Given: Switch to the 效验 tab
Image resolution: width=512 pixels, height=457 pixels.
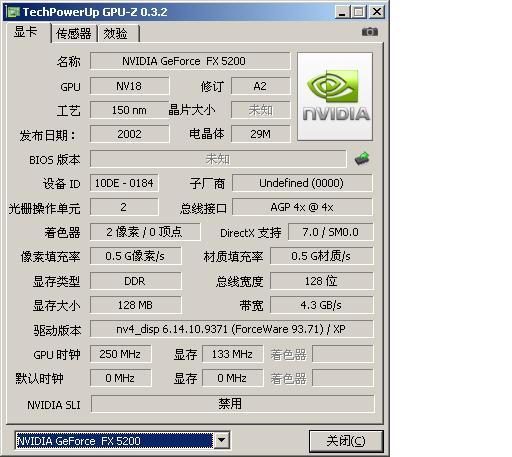Looking at the screenshot, I should (x=118, y=34).
